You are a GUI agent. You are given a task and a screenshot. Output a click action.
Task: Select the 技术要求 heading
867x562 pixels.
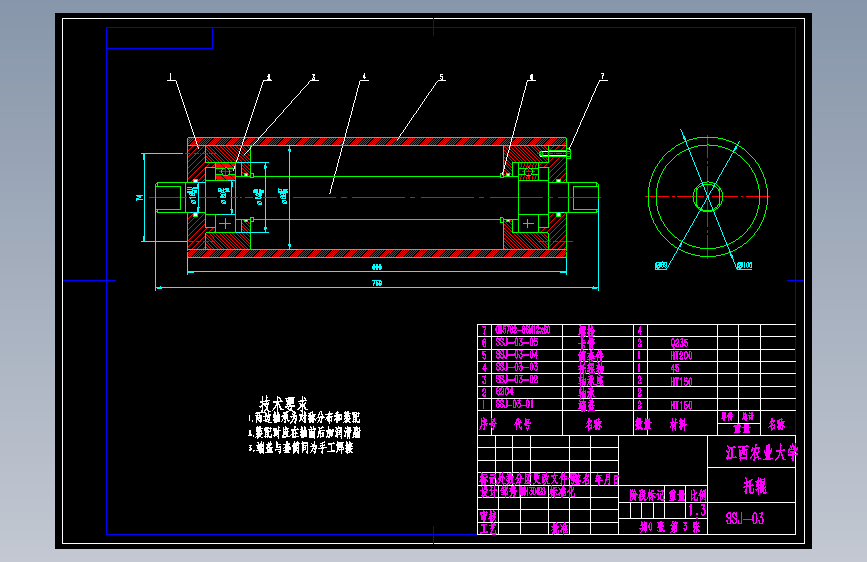tap(284, 403)
